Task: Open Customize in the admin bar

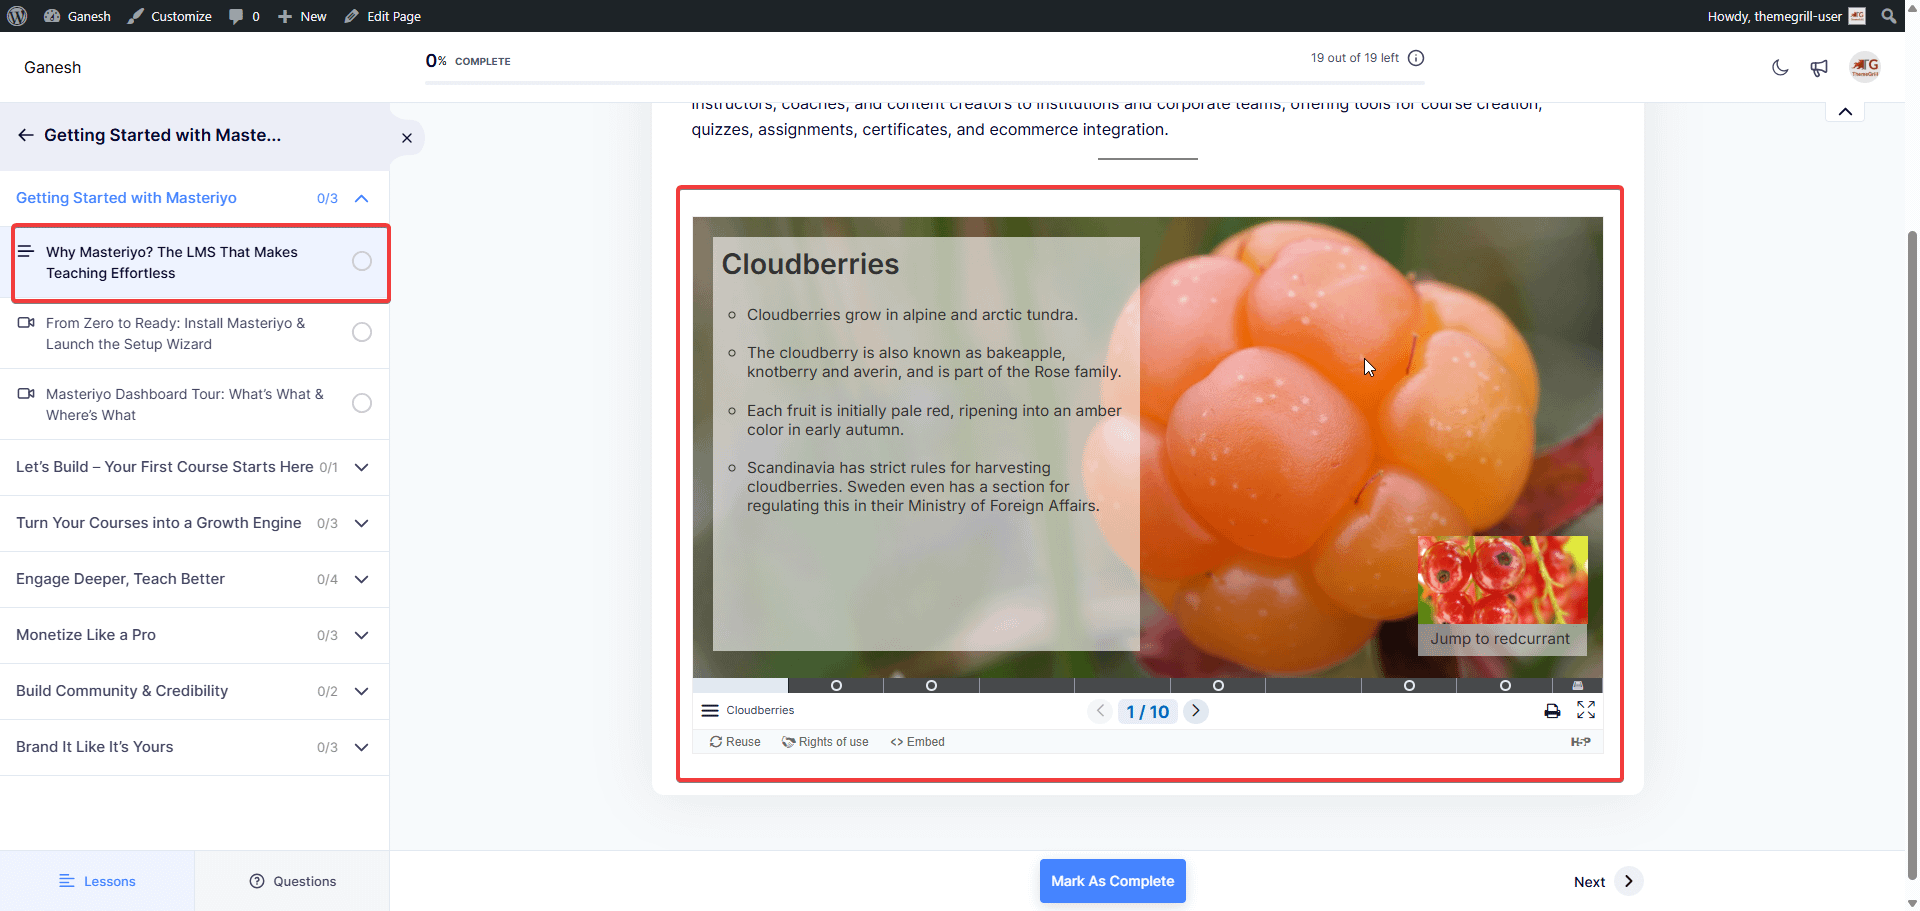Action: 170,16
